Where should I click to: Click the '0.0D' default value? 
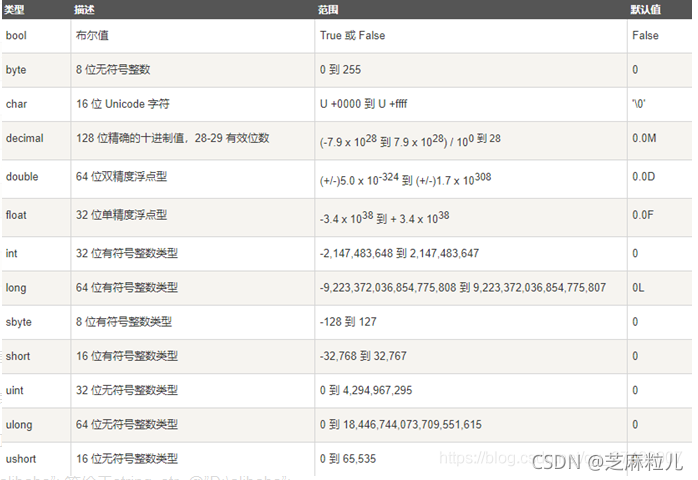tap(644, 177)
